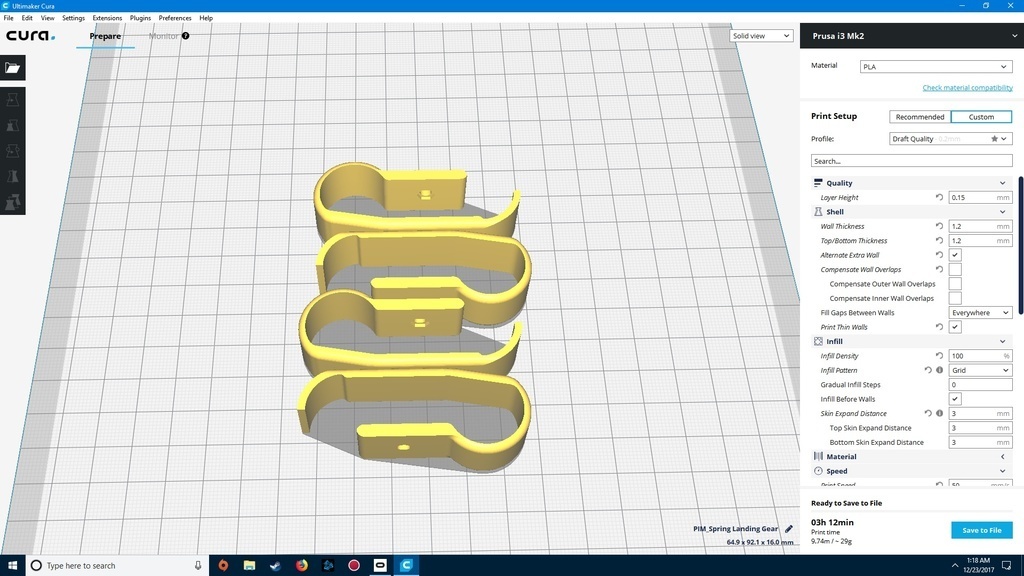The image size is (1024, 576).
Task: Open the Extensions menu
Action: (106, 17)
